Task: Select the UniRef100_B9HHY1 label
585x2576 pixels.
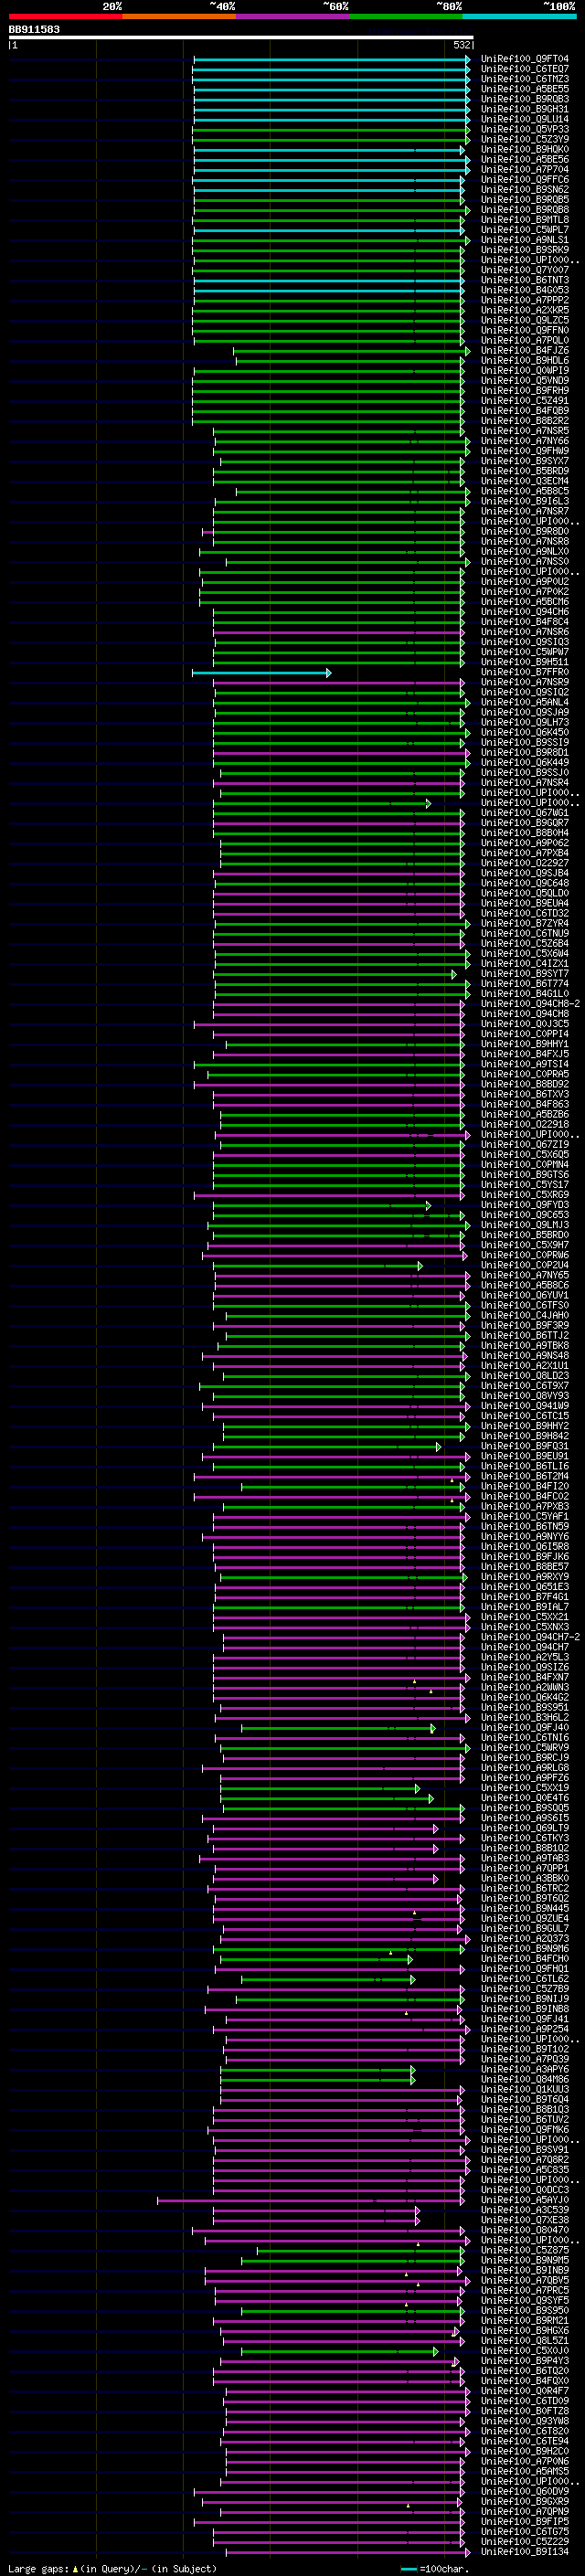Action: (524, 1044)
